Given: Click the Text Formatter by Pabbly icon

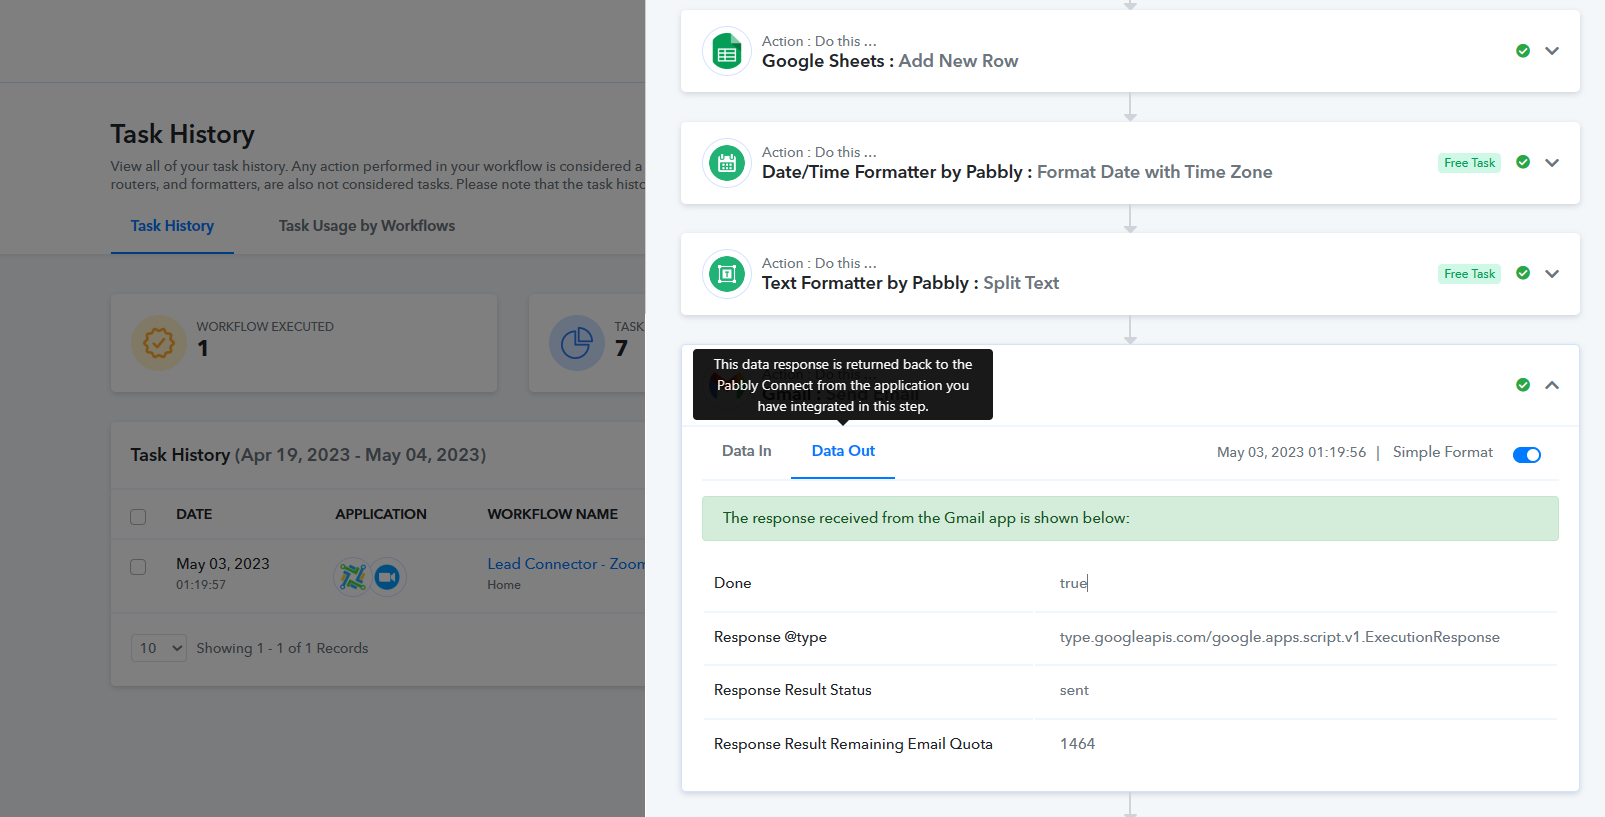Looking at the screenshot, I should click(727, 274).
